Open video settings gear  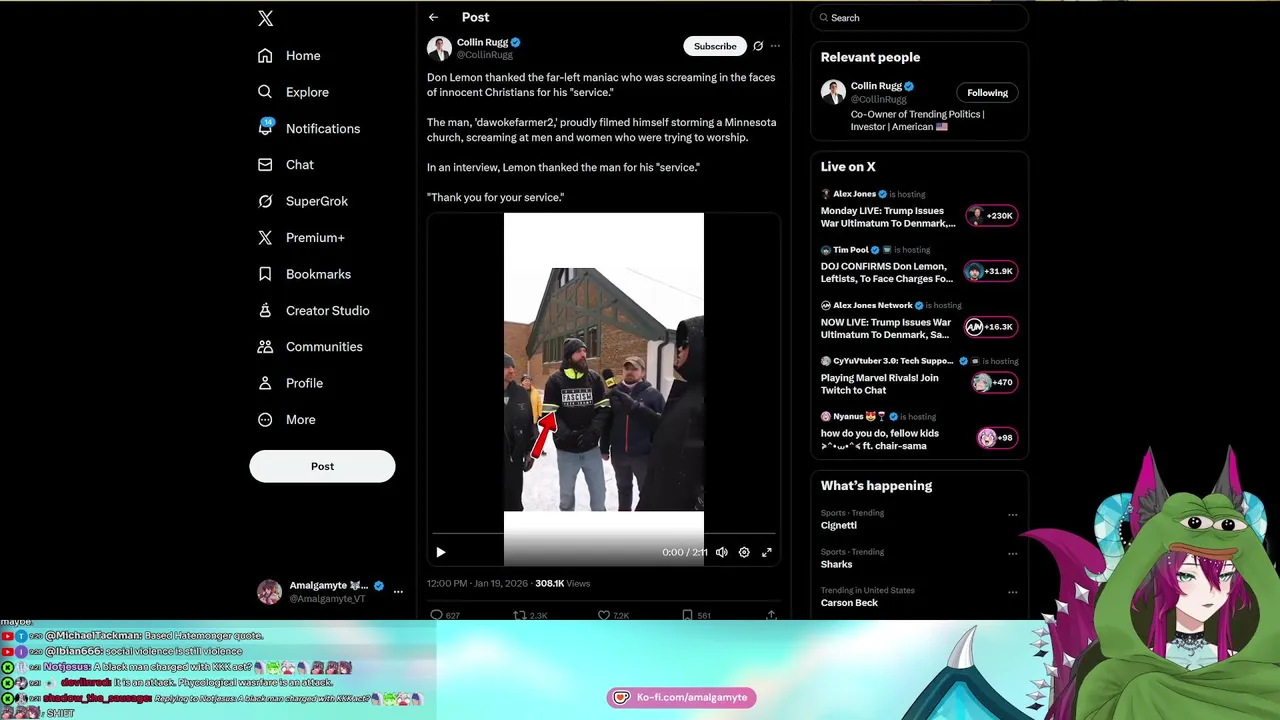coord(744,552)
